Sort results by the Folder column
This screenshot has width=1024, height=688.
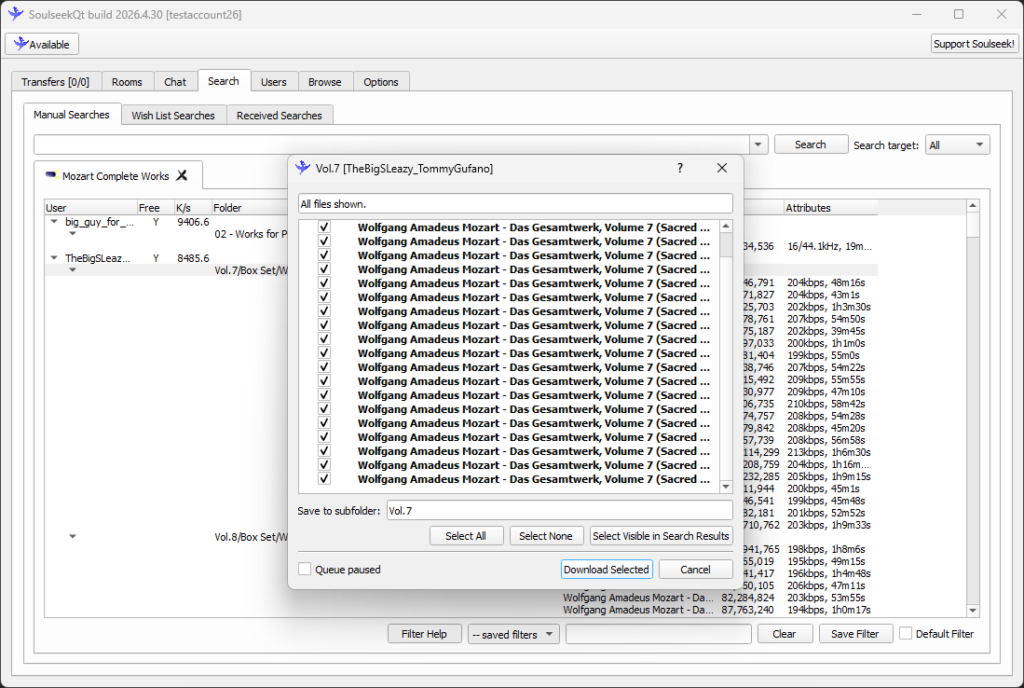point(249,208)
